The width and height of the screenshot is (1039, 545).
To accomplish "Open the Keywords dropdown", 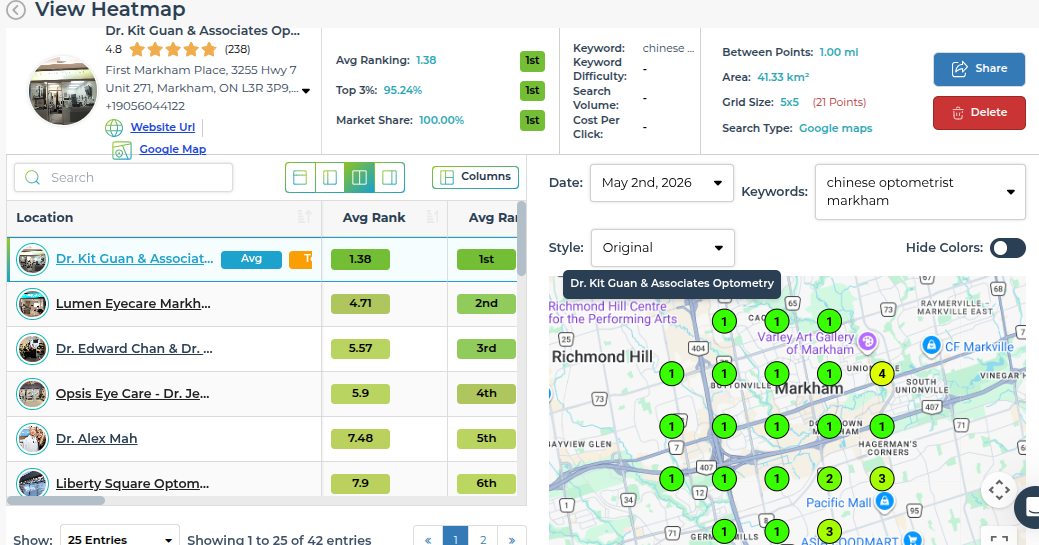I will (x=920, y=192).
